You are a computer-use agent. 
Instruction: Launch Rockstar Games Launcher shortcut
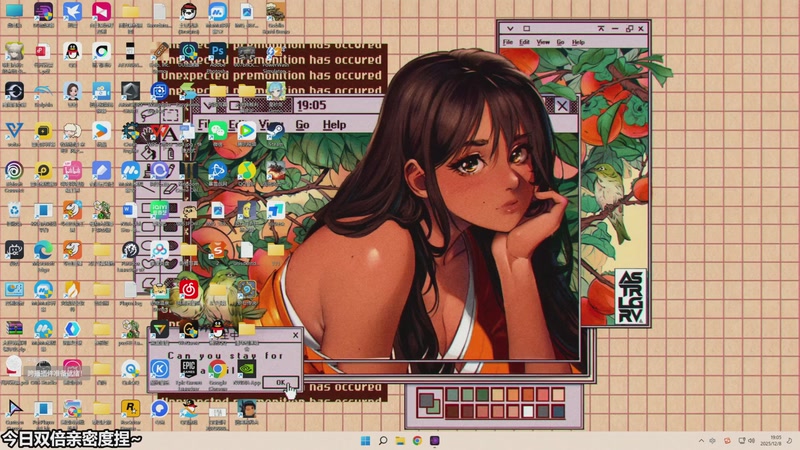click(x=130, y=408)
